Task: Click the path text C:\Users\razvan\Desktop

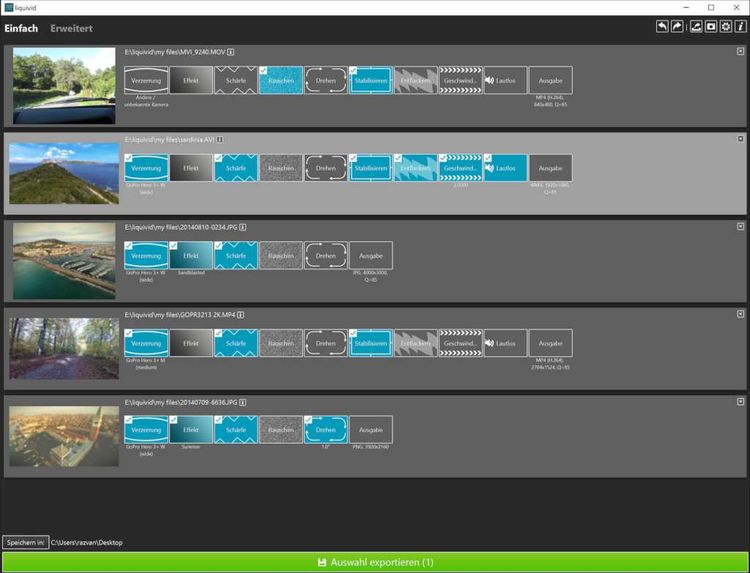Action: (87, 542)
